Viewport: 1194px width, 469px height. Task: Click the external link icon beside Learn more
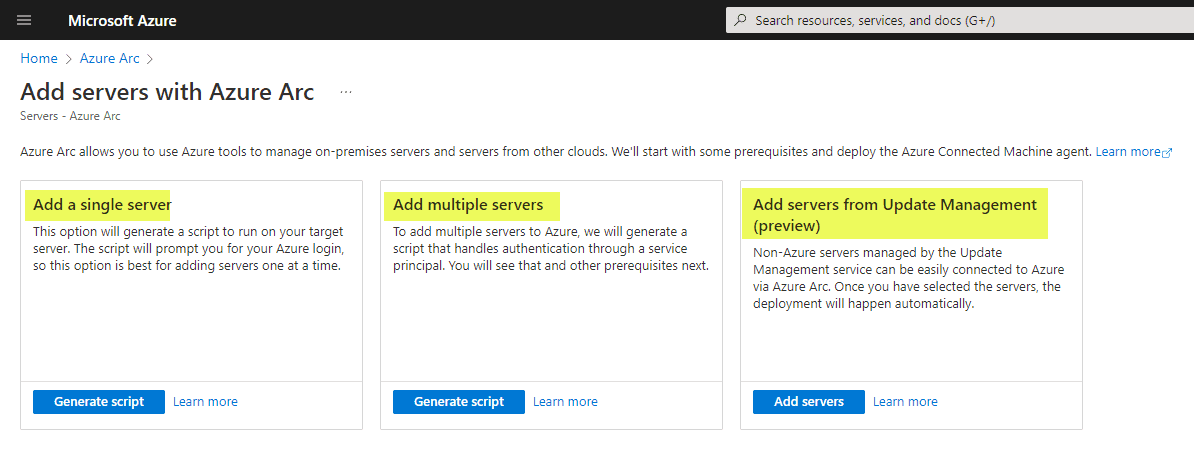(1167, 152)
